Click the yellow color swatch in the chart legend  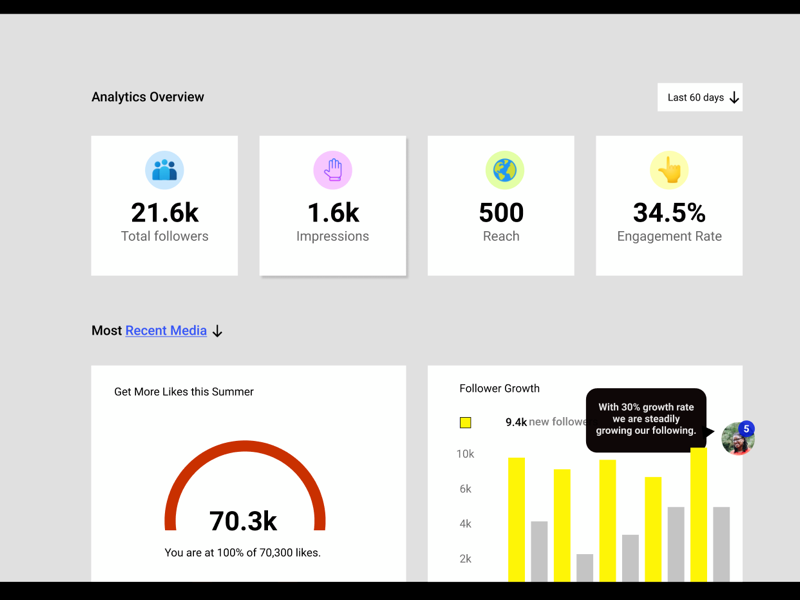pyautogui.click(x=465, y=422)
